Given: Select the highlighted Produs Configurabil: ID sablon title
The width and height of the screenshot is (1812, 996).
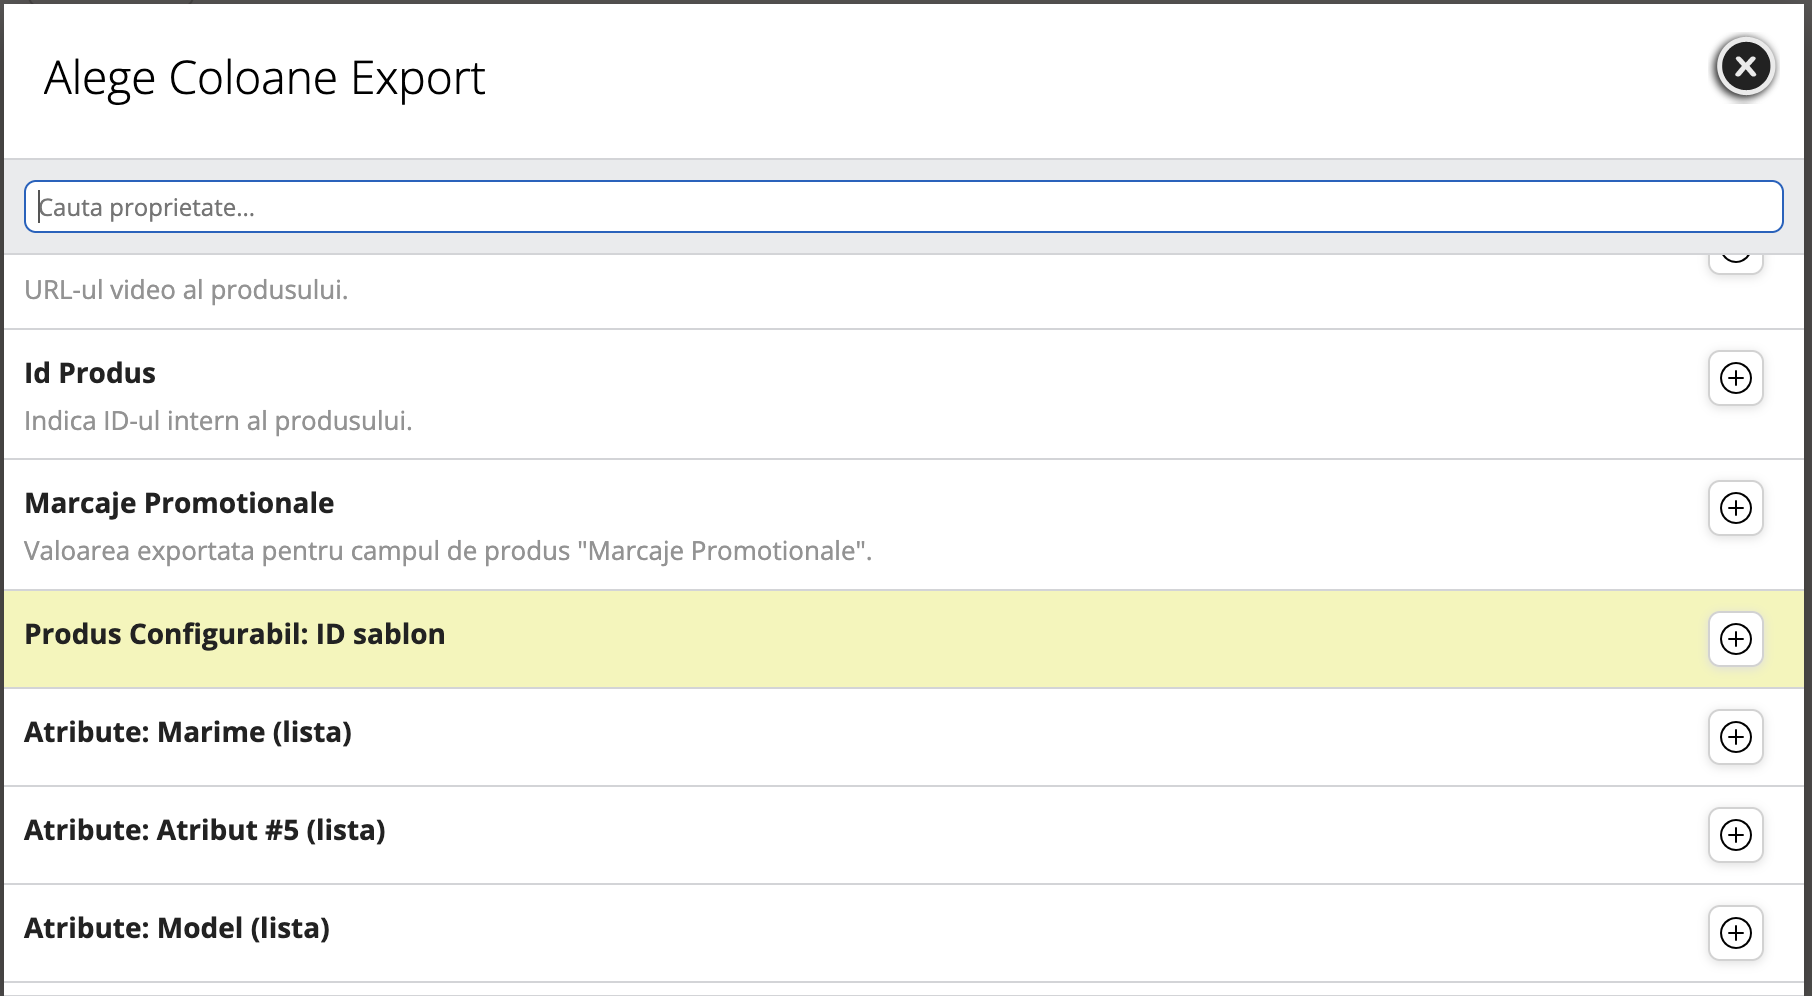Looking at the screenshot, I should 235,634.
